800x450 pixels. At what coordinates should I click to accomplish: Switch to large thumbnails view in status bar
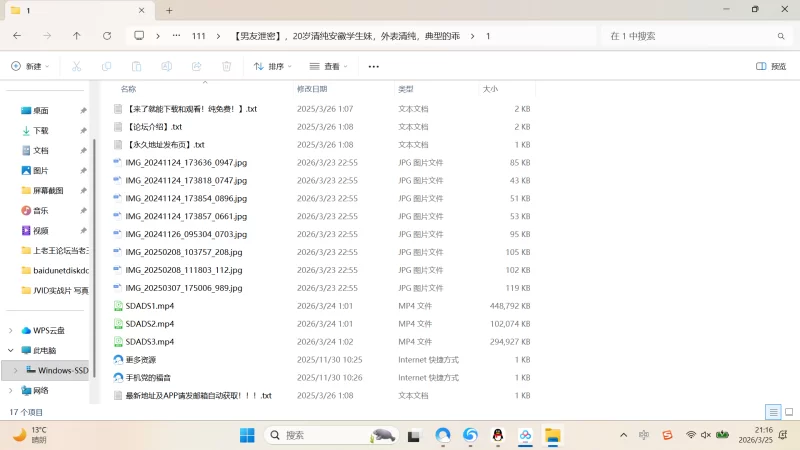pyautogui.click(x=787, y=412)
